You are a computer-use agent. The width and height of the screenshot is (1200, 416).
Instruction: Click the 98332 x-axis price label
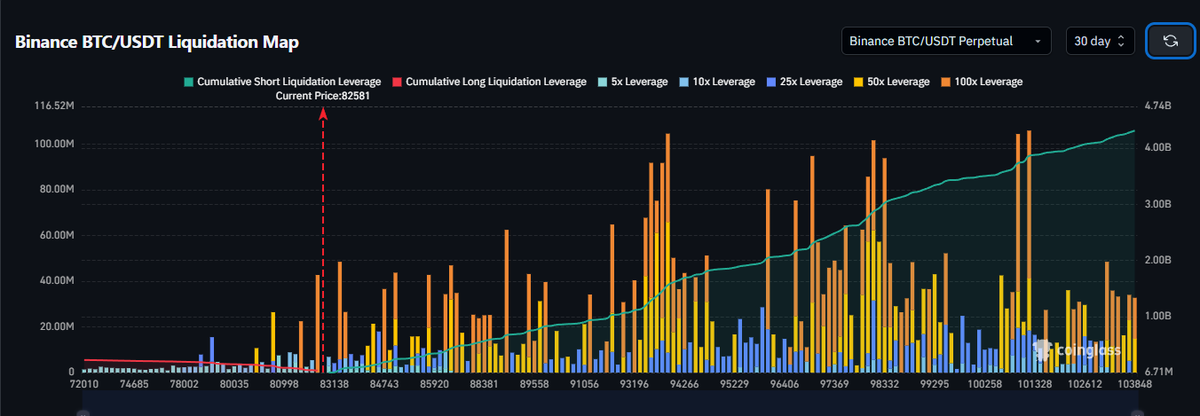(884, 384)
